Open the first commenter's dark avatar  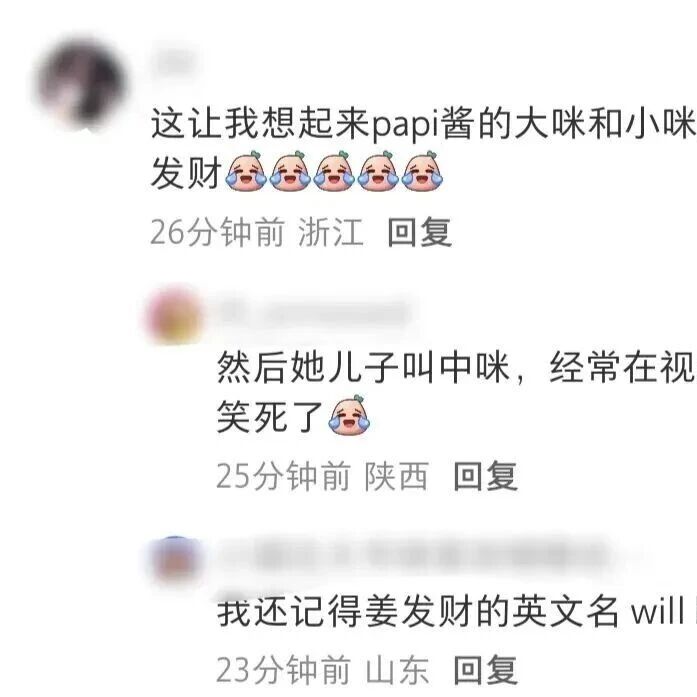pos(81,84)
